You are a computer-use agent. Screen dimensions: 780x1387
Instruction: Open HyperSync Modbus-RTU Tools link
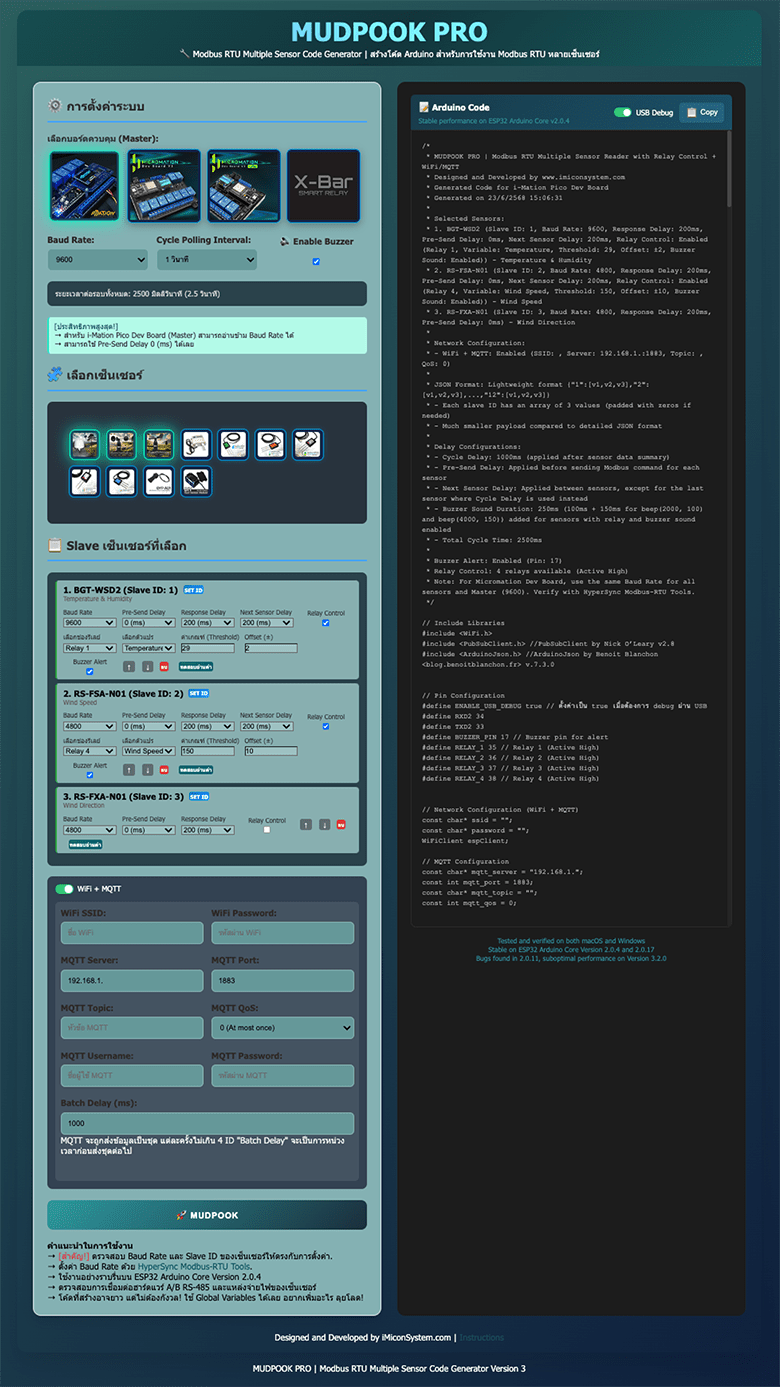194,1266
